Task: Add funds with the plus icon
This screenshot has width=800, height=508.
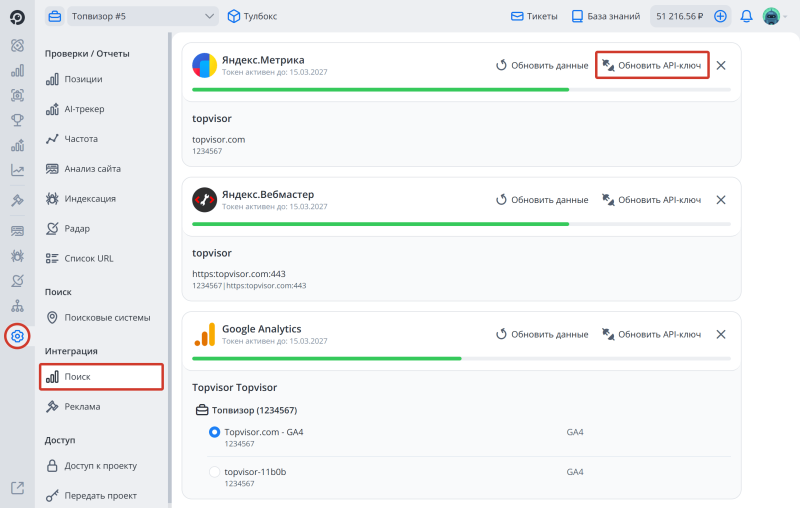Action: pos(720,16)
